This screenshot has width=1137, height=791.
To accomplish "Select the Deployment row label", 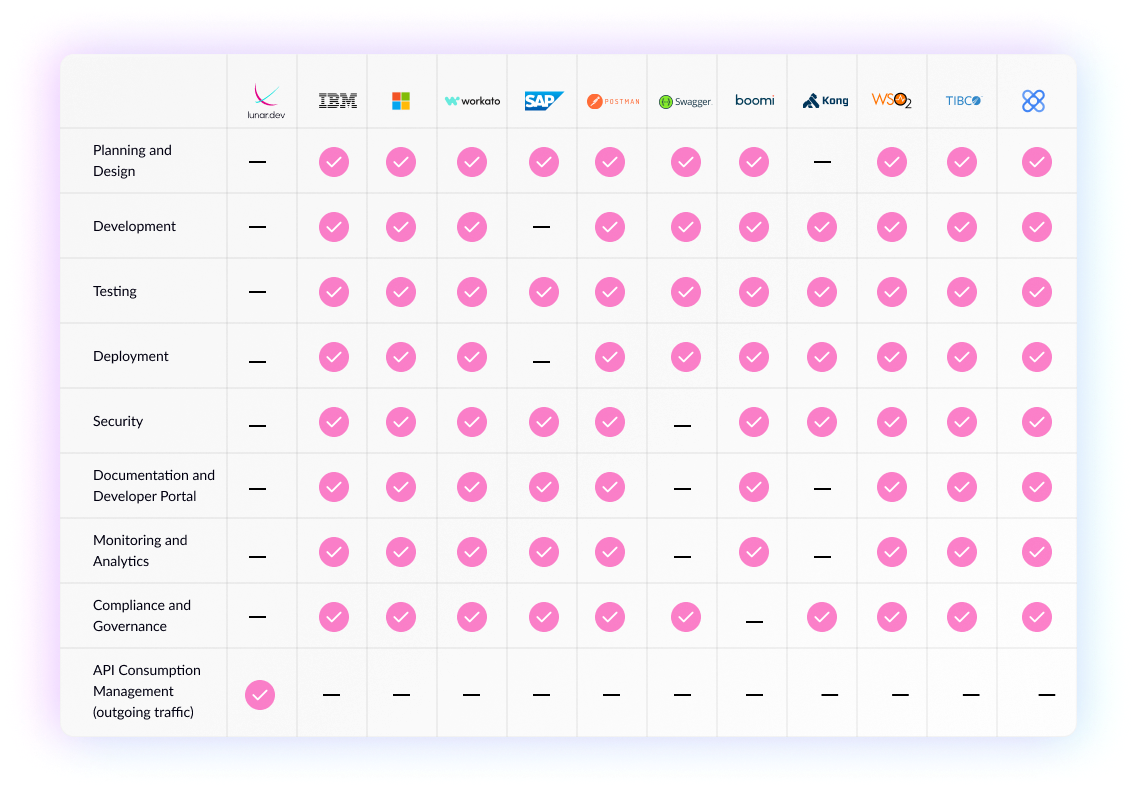I will click(131, 357).
